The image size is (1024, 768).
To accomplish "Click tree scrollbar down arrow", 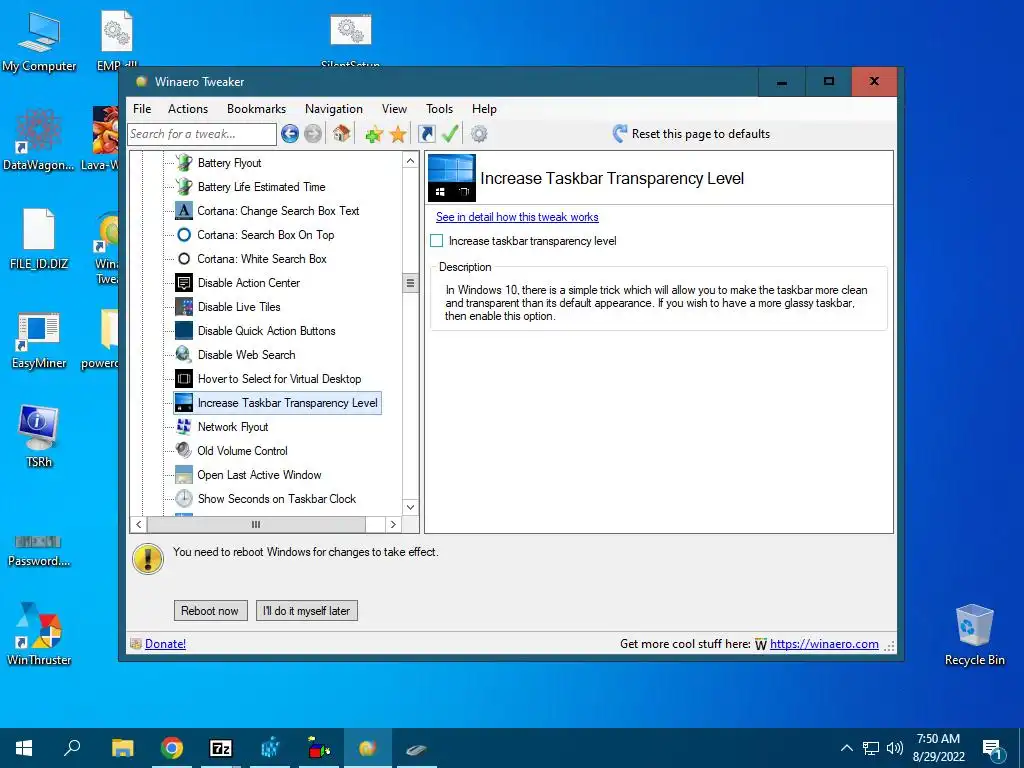I will tap(410, 507).
